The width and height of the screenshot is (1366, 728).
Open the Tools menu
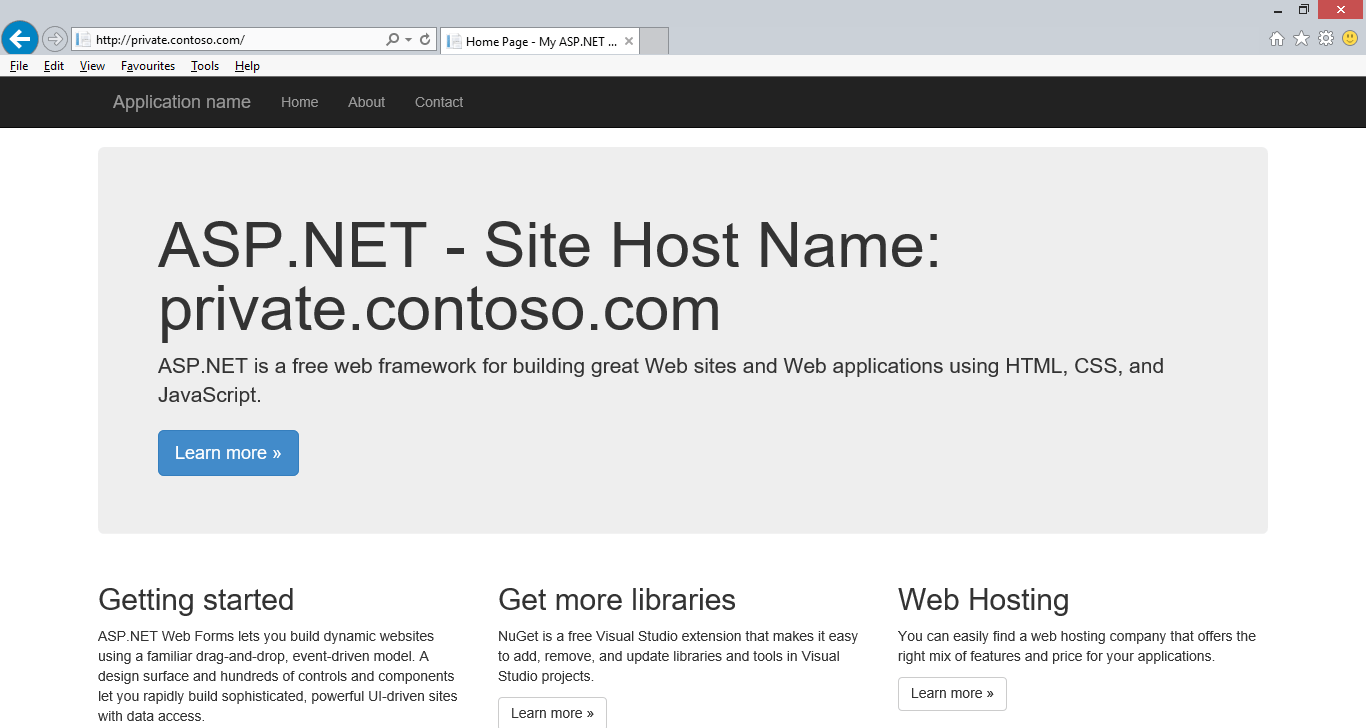point(205,66)
